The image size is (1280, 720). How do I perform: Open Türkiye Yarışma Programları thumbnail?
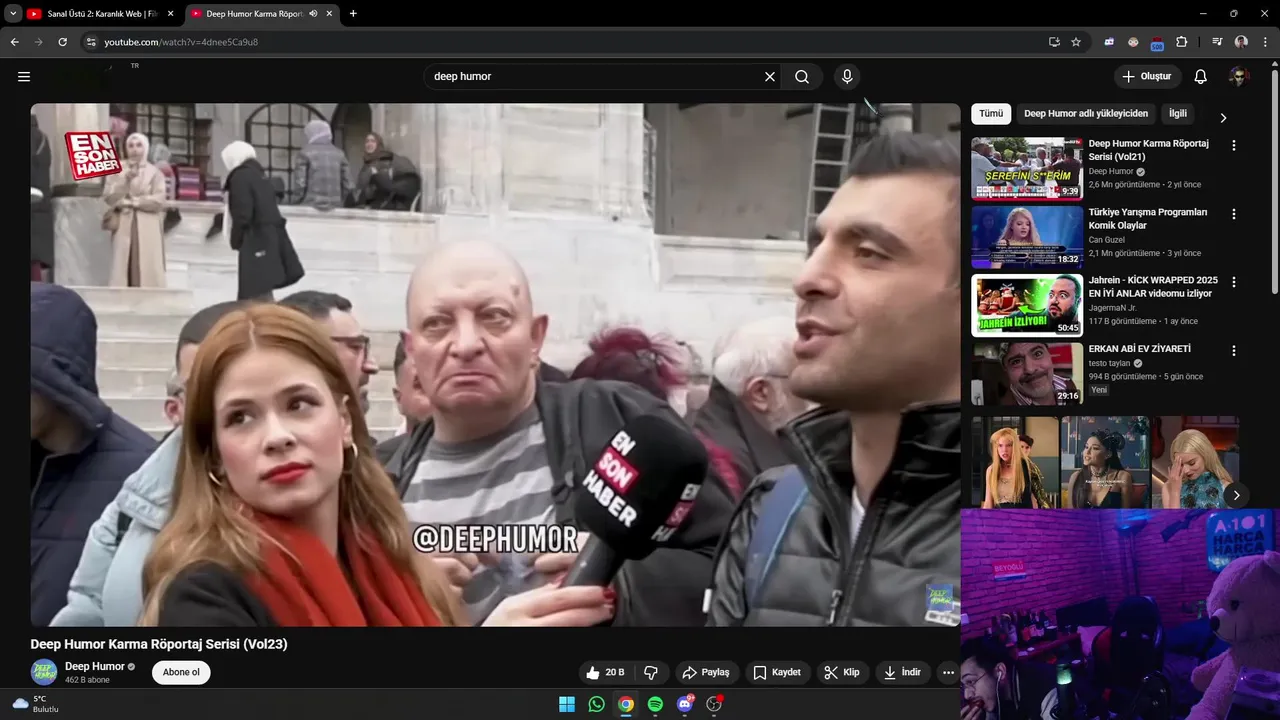pos(1027,236)
